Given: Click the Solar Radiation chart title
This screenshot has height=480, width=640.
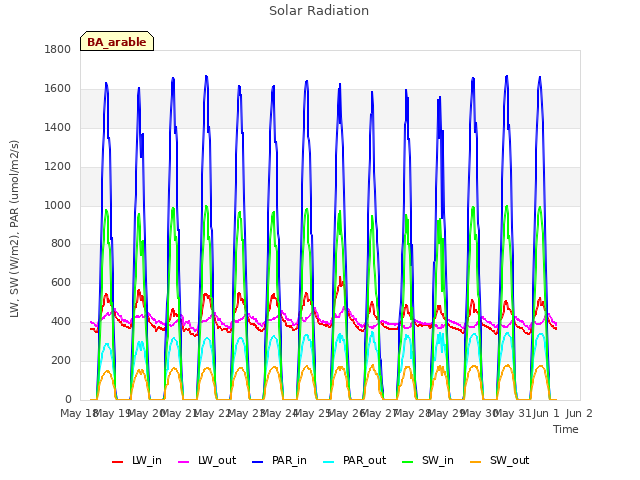Looking at the screenshot, I should tap(319, 11).
